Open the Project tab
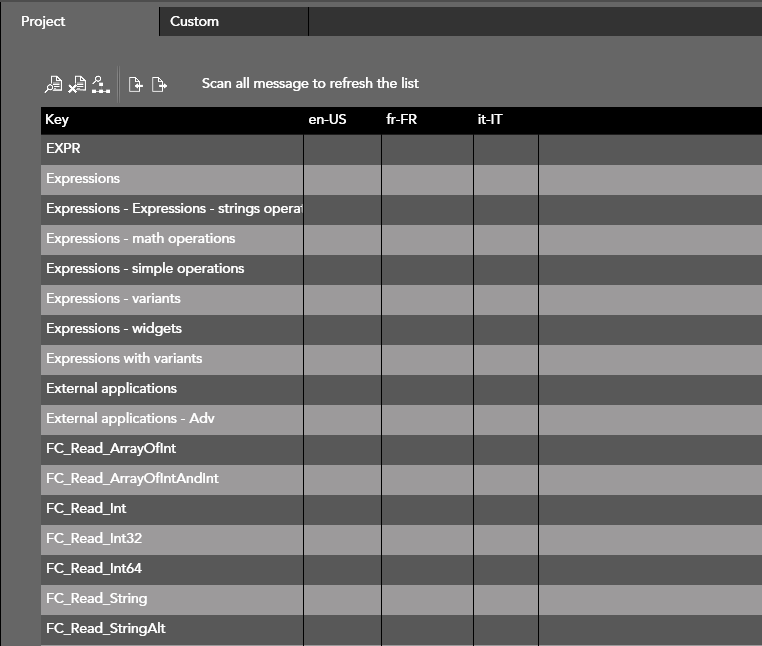Image resolution: width=762 pixels, height=646 pixels. pyautogui.click(x=43, y=21)
